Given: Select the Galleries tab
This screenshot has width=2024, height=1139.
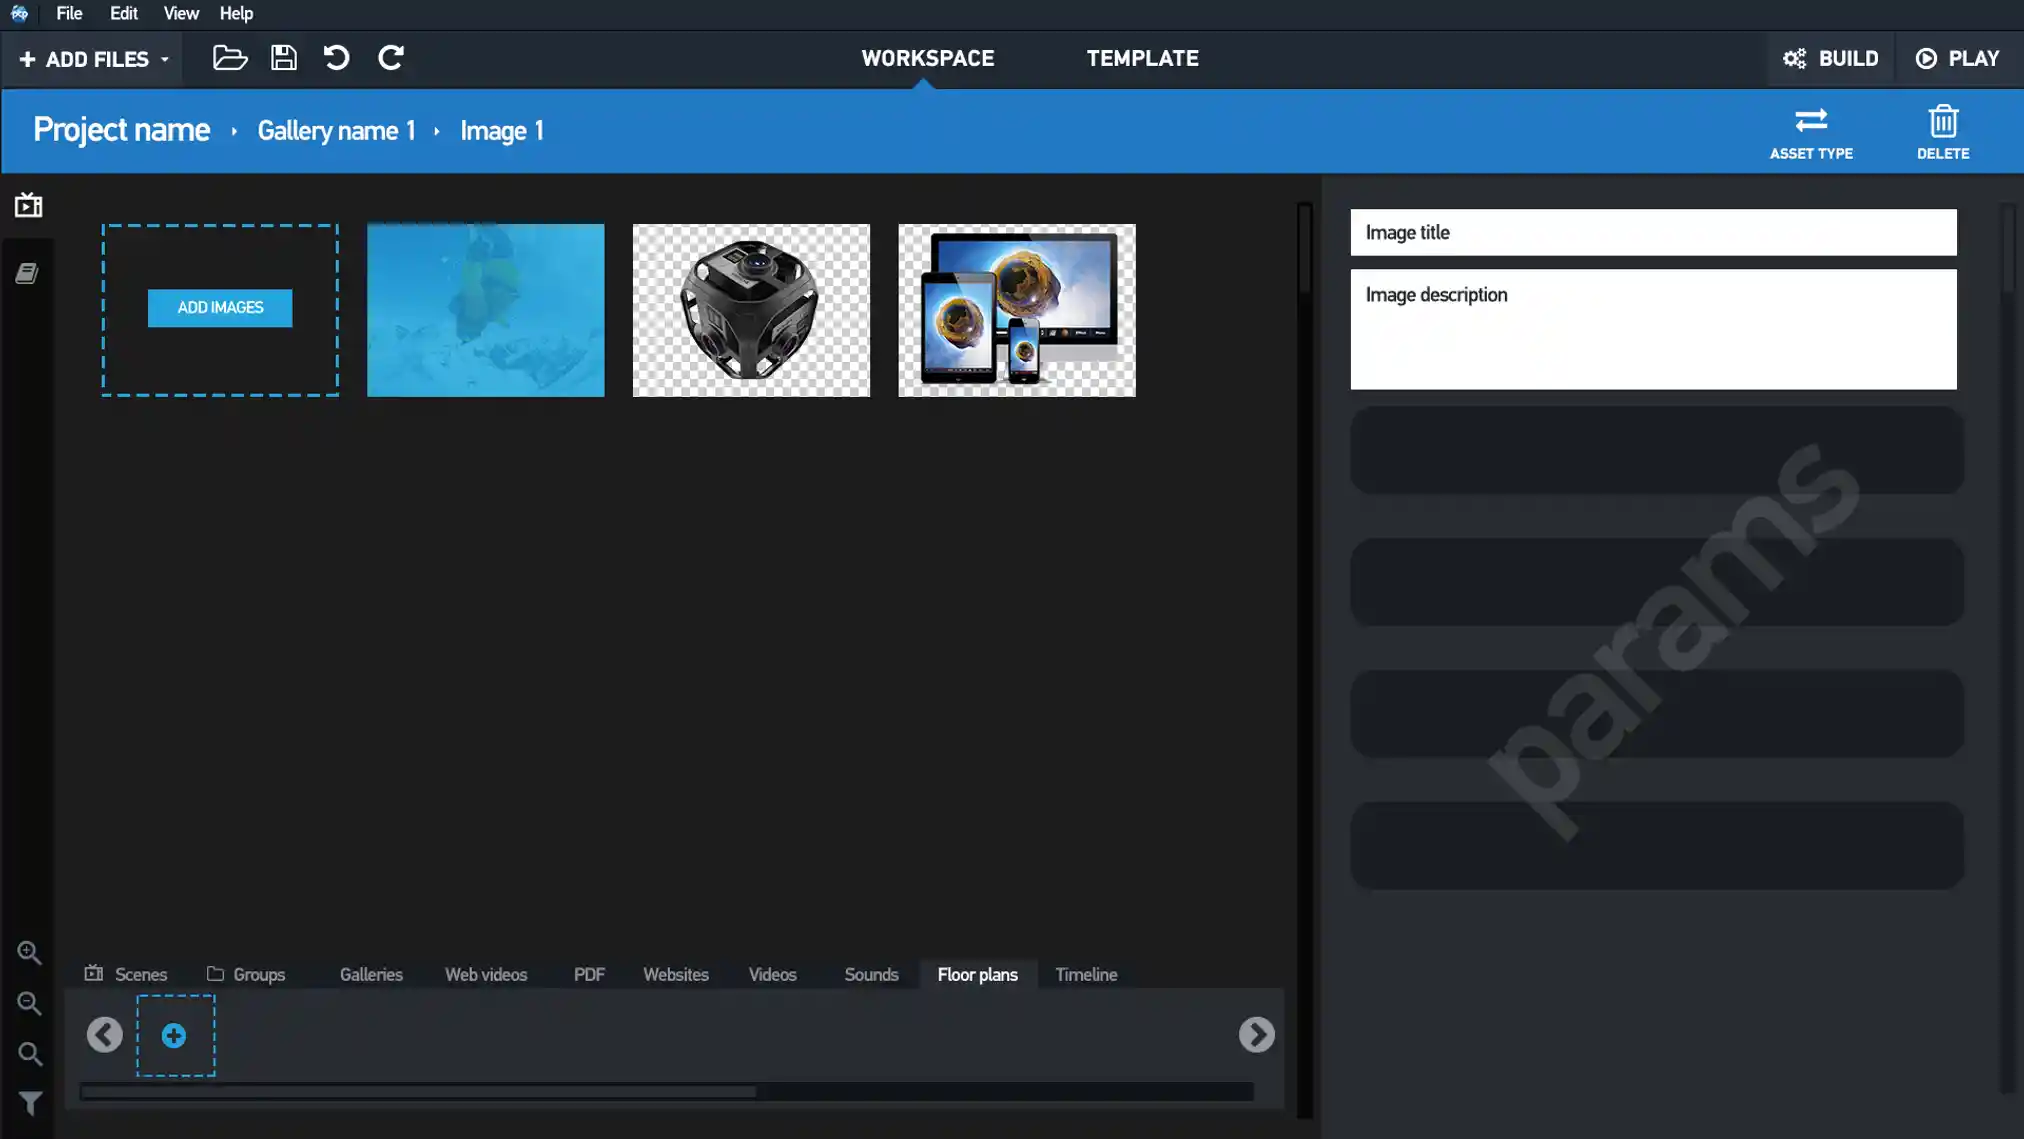Looking at the screenshot, I should click(370, 974).
